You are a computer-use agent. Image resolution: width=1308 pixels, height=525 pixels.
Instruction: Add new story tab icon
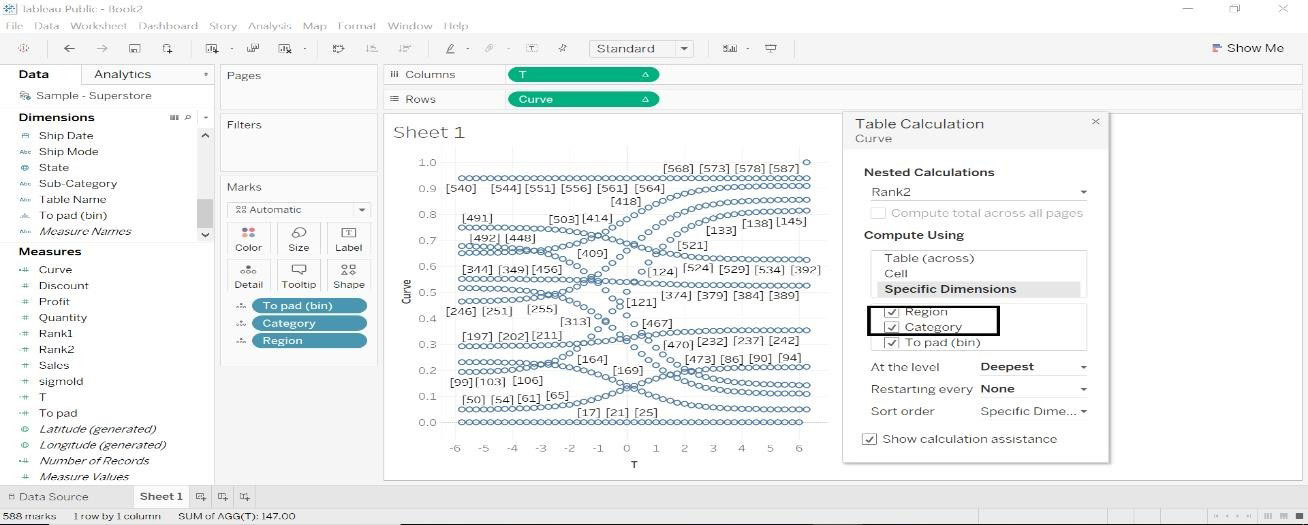pos(245,496)
